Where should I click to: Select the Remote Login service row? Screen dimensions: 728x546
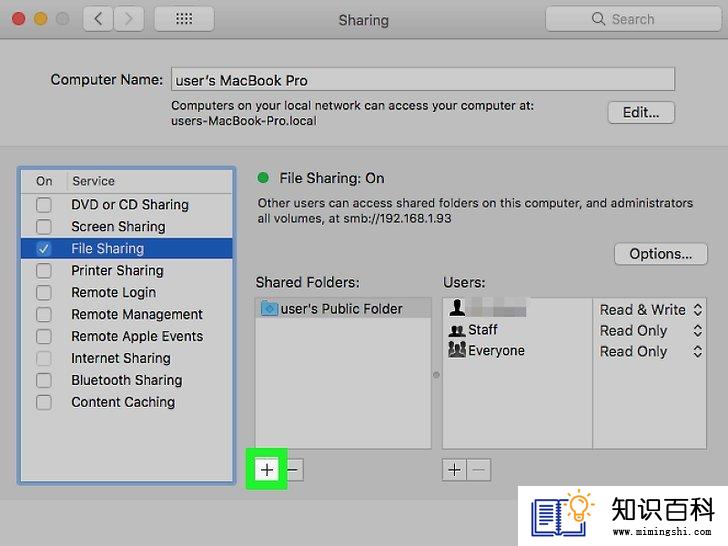[x=126, y=292]
